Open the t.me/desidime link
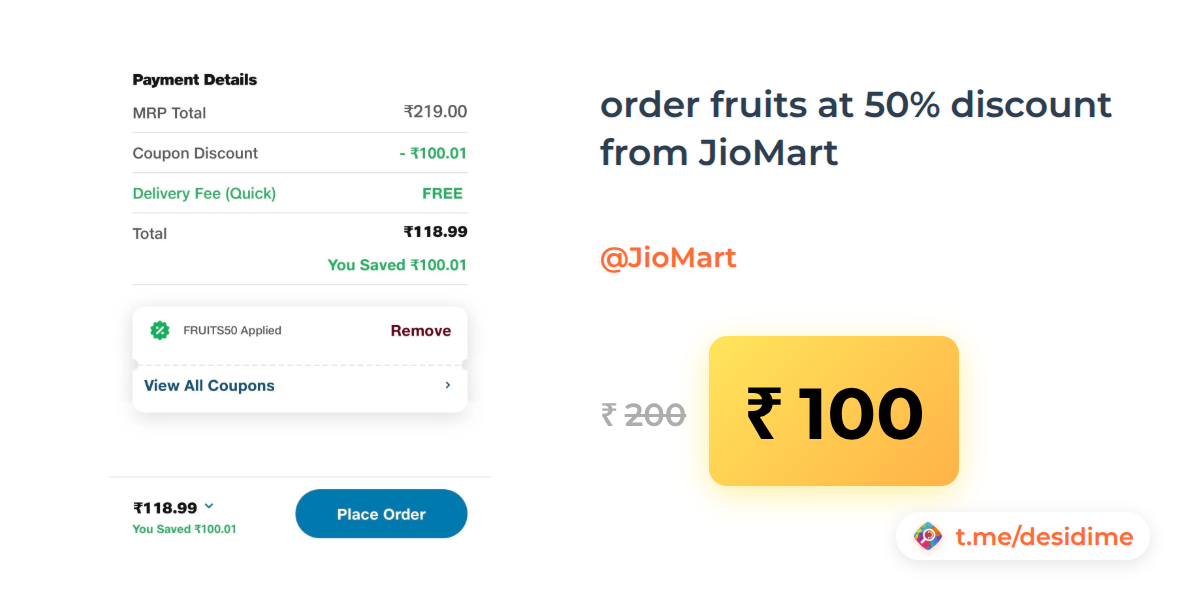Viewport: 1200px width, 600px height. coord(1043,537)
